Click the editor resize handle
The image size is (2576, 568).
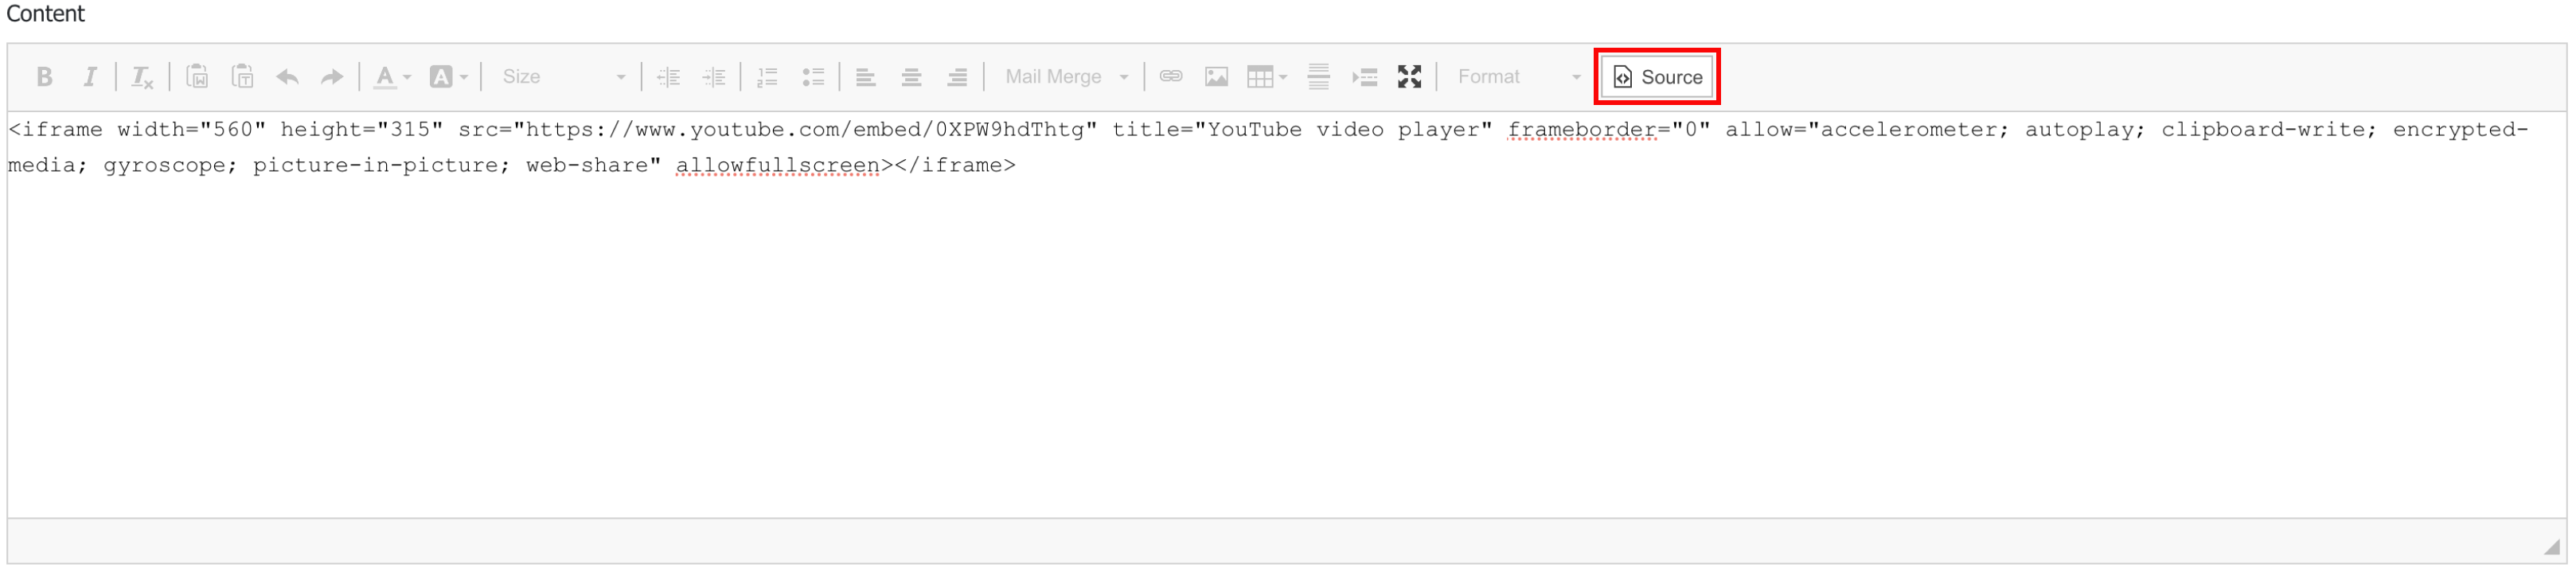coord(2553,547)
